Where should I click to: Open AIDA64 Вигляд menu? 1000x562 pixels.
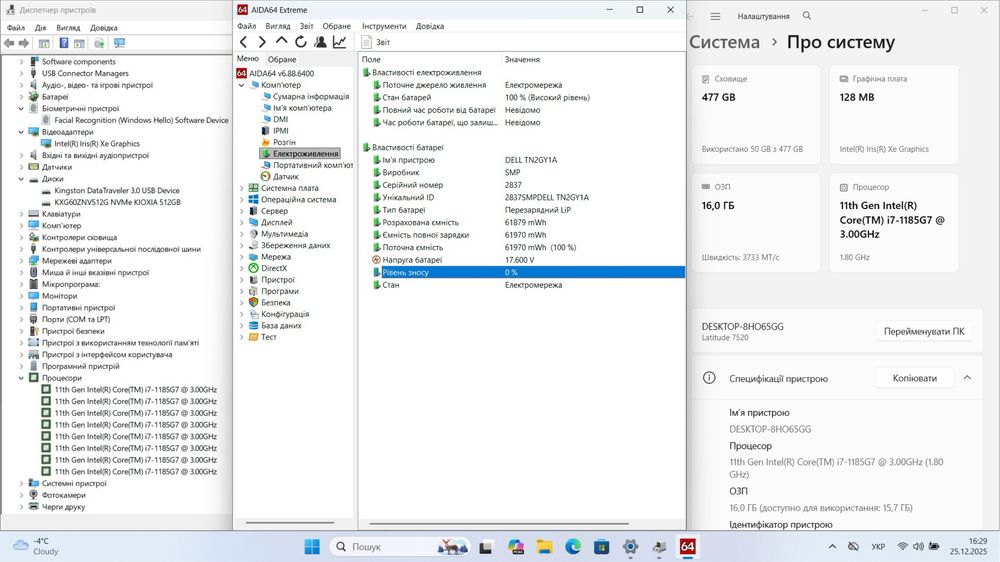277,26
